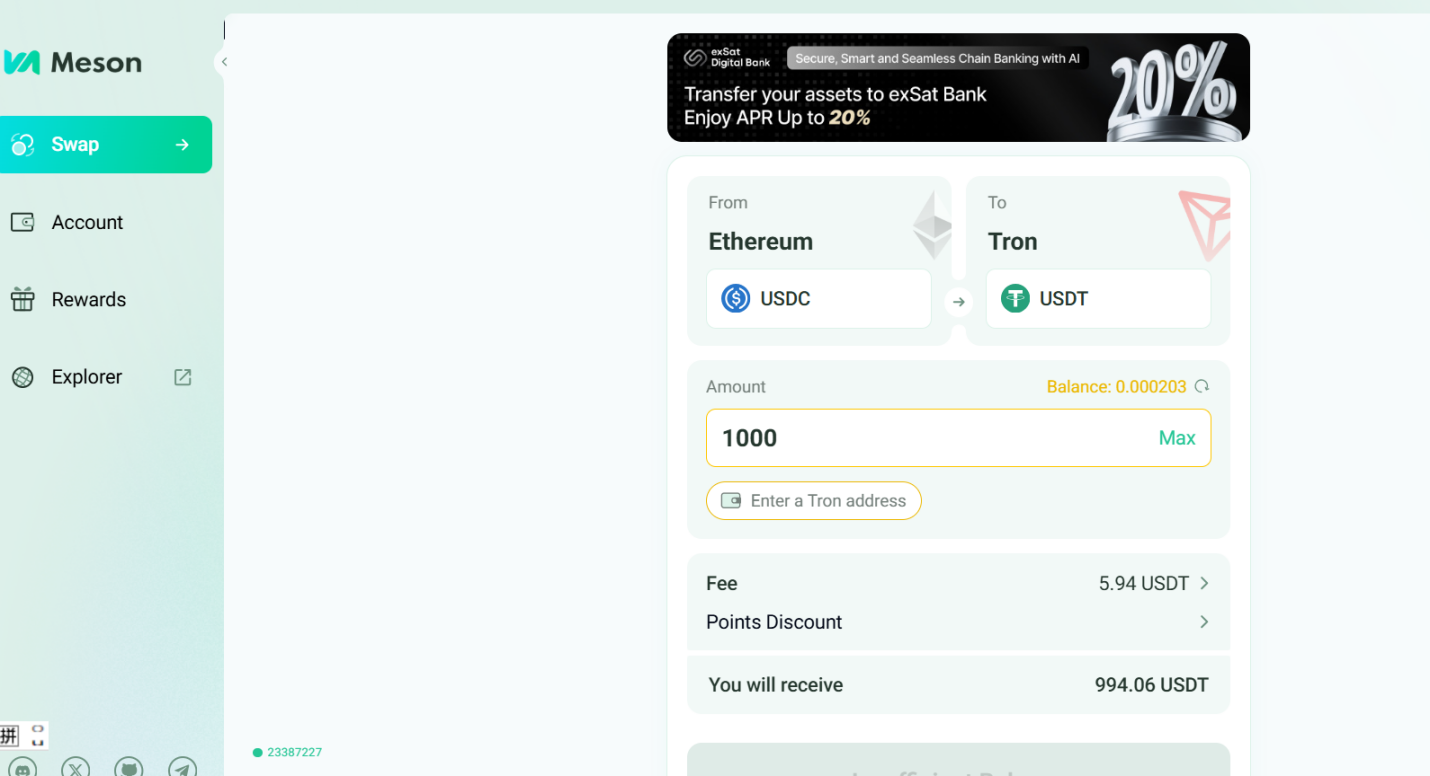This screenshot has height=776, width=1430.
Task: Click the Meson logo
Action: click(x=72, y=62)
